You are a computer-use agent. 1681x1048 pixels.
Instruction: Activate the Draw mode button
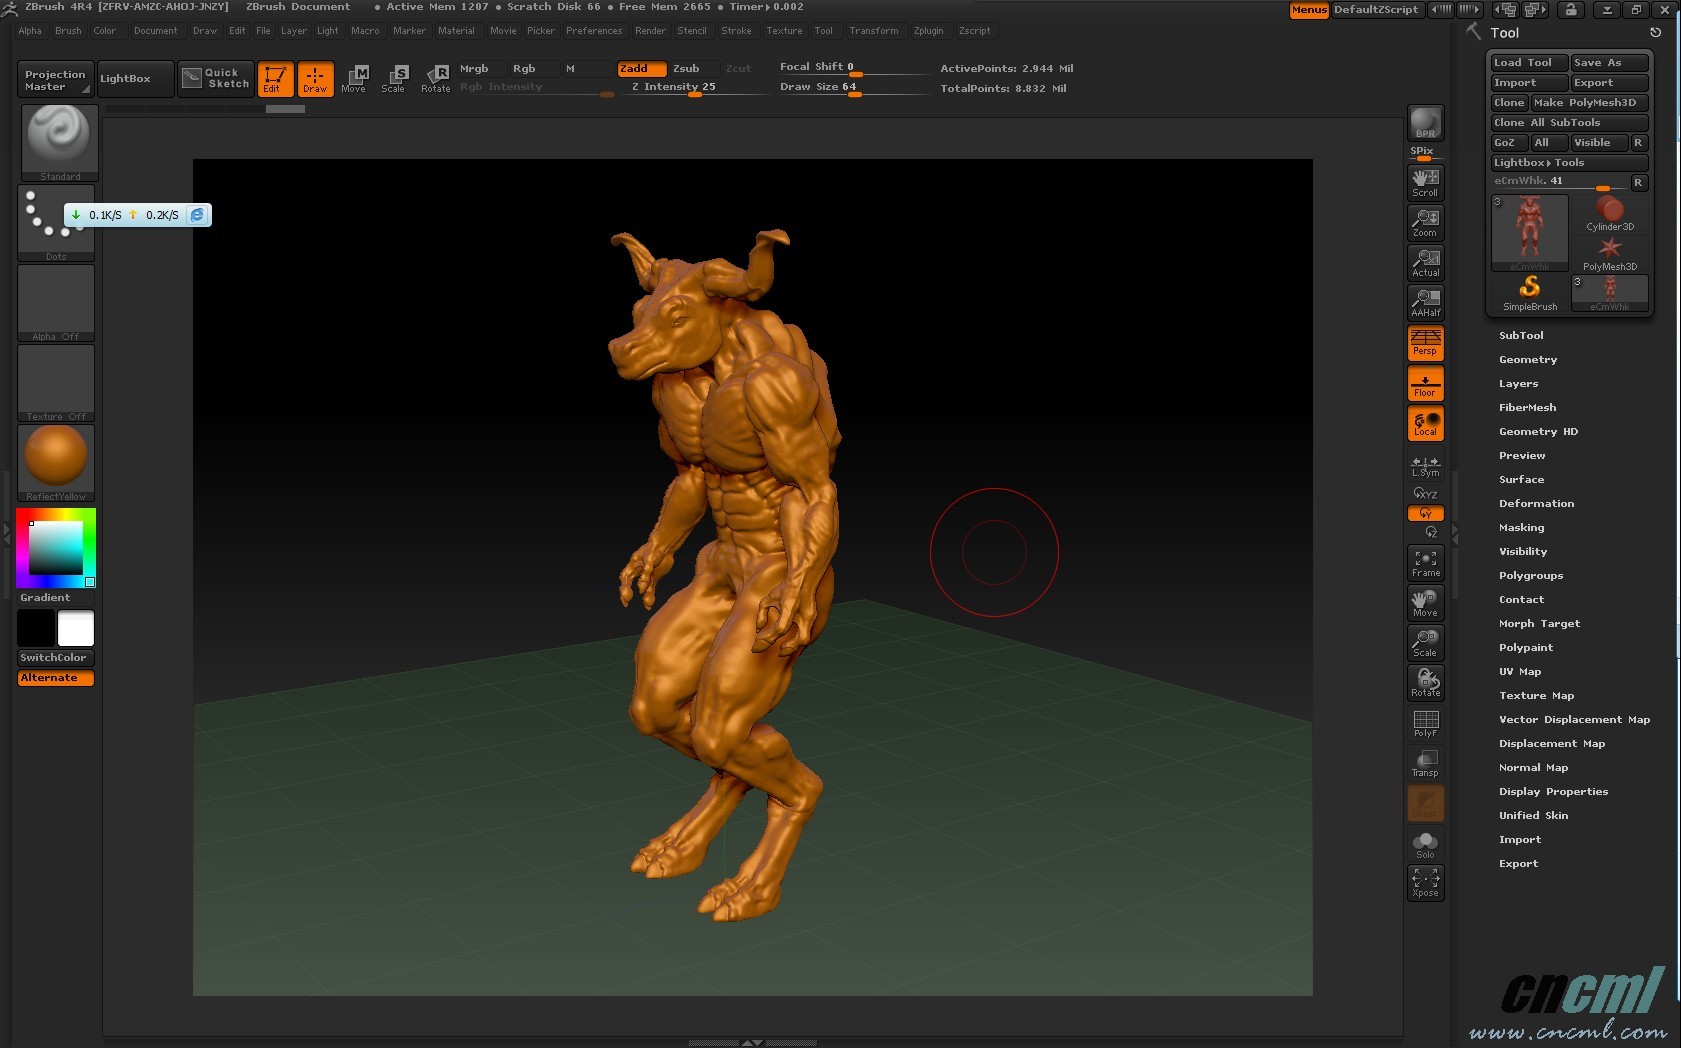316,79
